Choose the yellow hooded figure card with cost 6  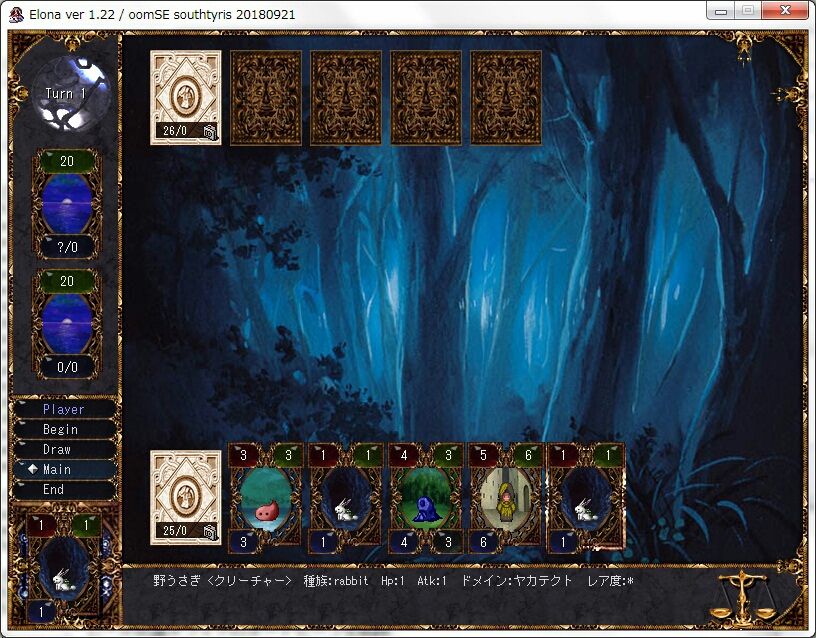click(x=505, y=498)
